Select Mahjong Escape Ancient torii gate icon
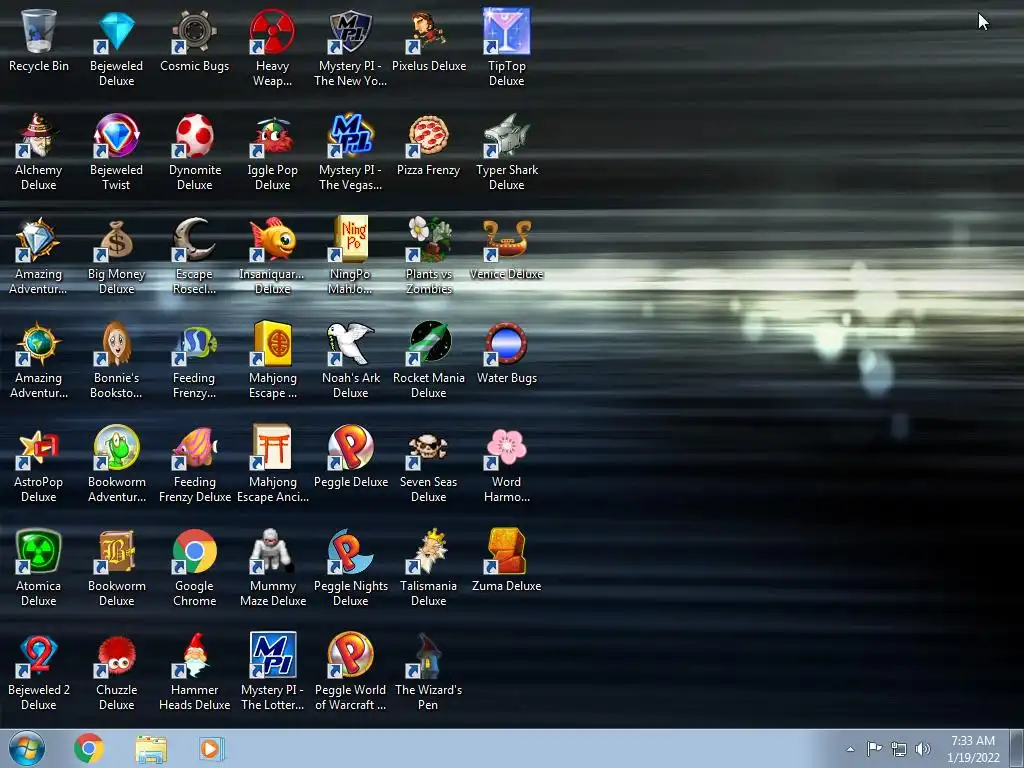The height and width of the screenshot is (768, 1024). 272,447
